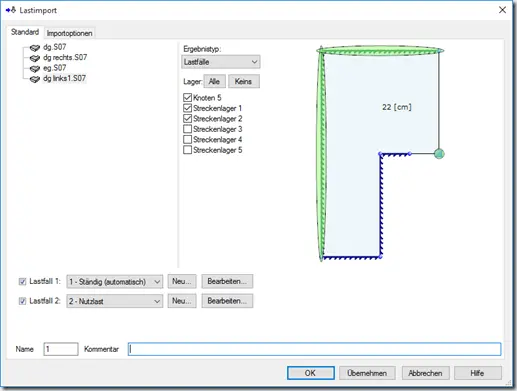The image size is (517, 391).
Task: Select dg.S07 in the tree
Action: [55, 47]
